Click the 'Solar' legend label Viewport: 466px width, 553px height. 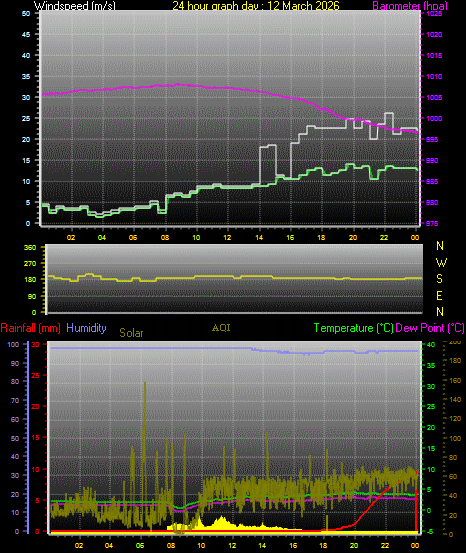click(x=131, y=333)
